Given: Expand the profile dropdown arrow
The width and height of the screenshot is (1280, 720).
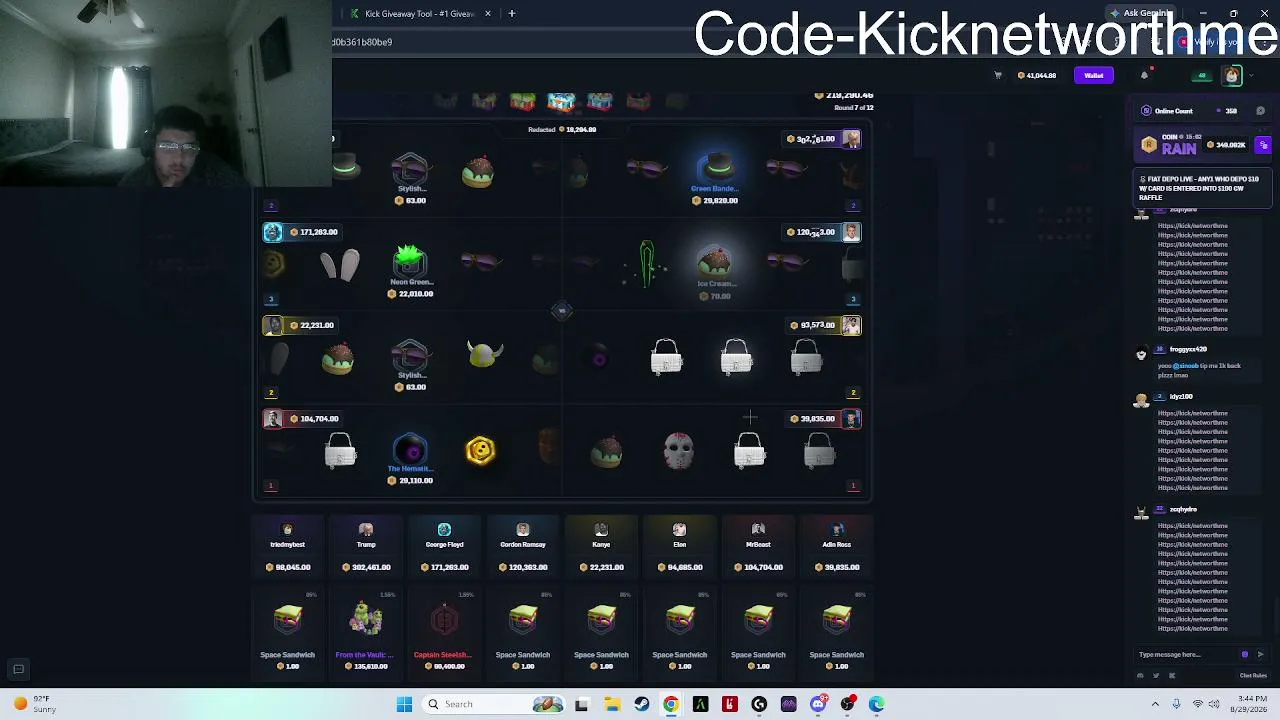Looking at the screenshot, I should [1250, 75].
